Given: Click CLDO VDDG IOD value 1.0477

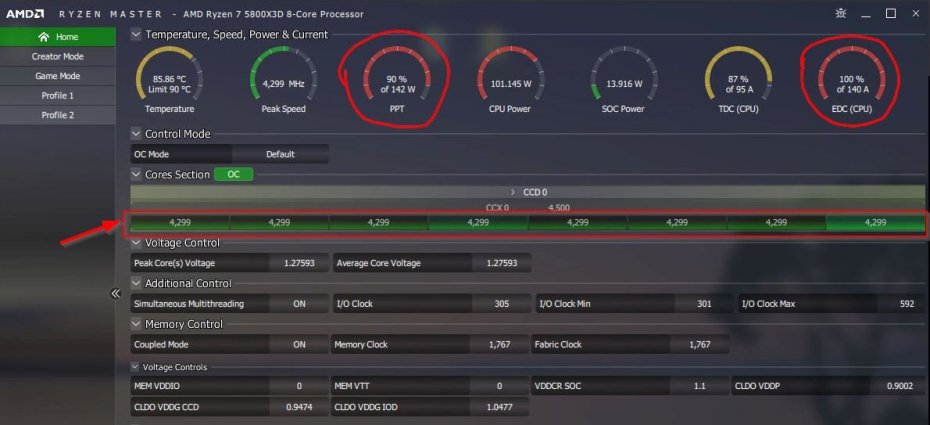Looking at the screenshot, I should (x=499, y=407).
